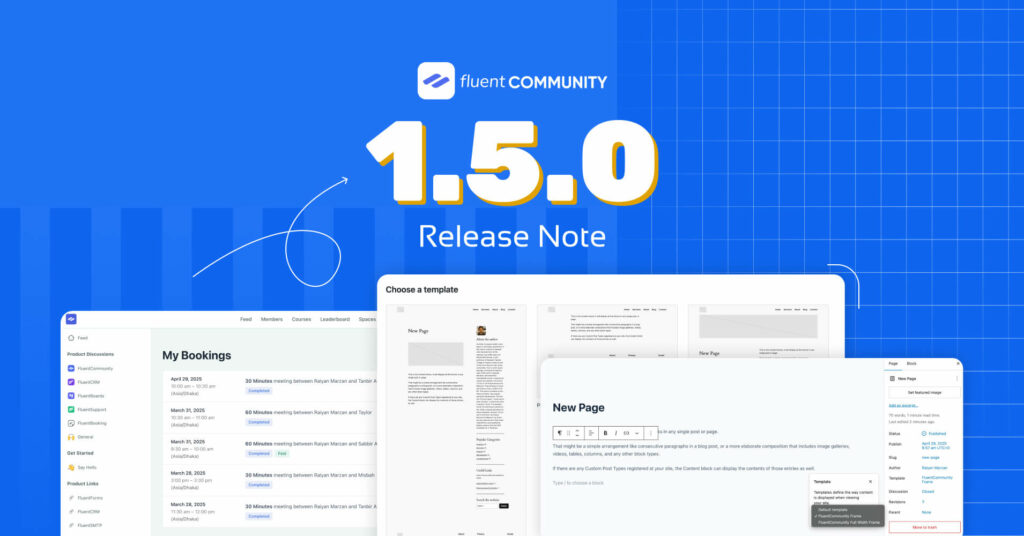Choose FluentCommunity Full Width Frame template option
This screenshot has height=536, width=1024.
pos(848,522)
